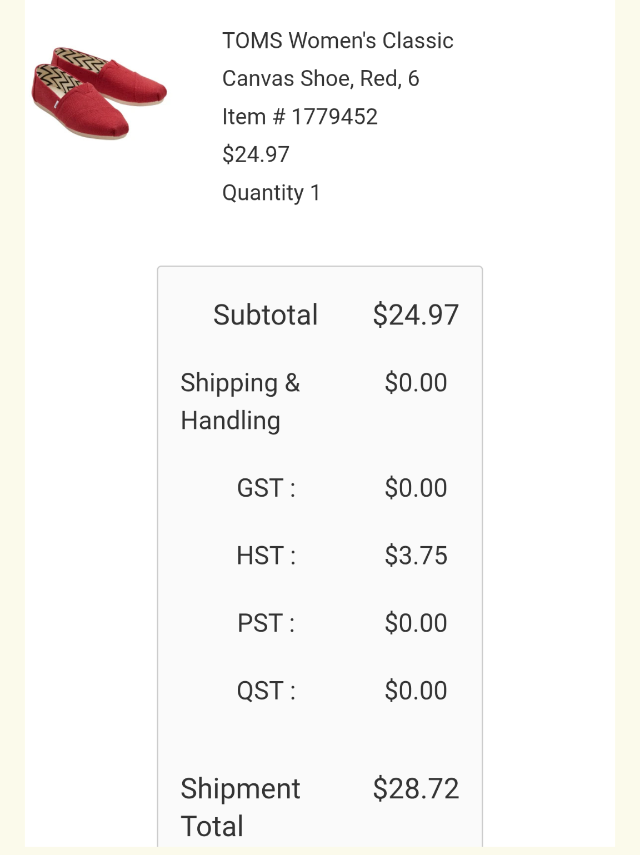Click the Quantity 1 line
This screenshot has height=855, width=640.
click(x=271, y=193)
